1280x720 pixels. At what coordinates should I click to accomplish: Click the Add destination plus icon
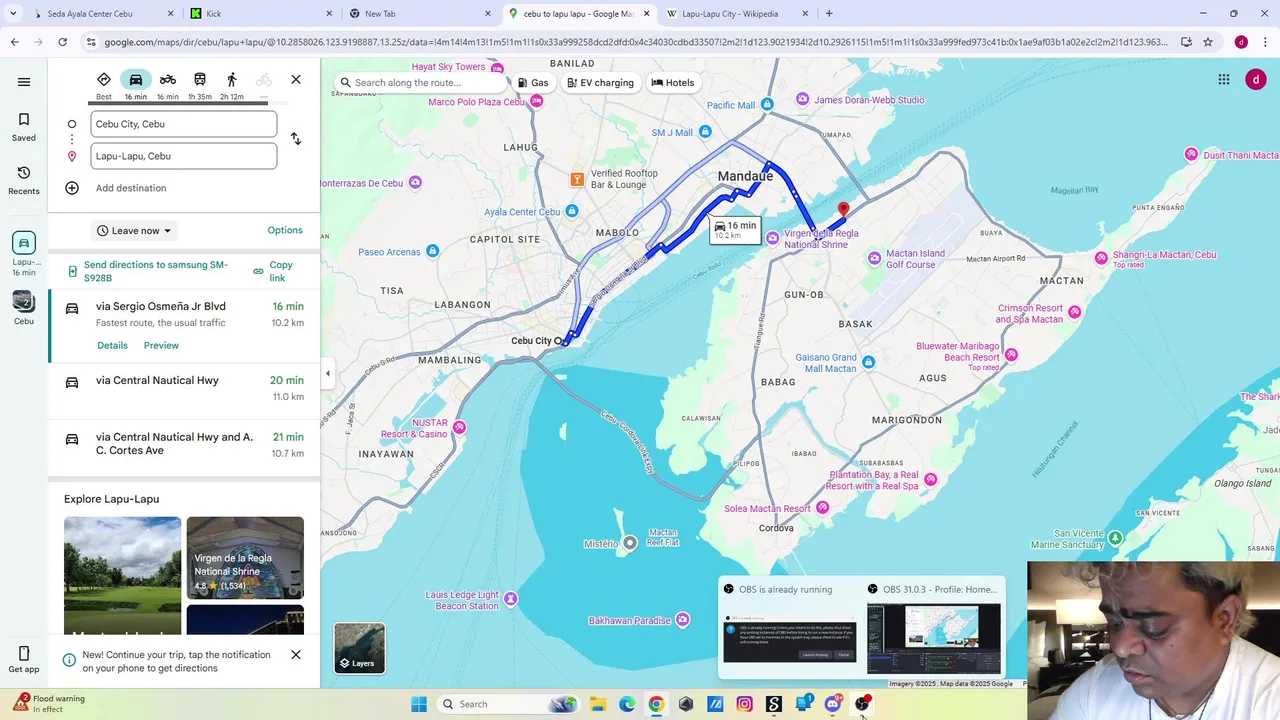tap(72, 188)
